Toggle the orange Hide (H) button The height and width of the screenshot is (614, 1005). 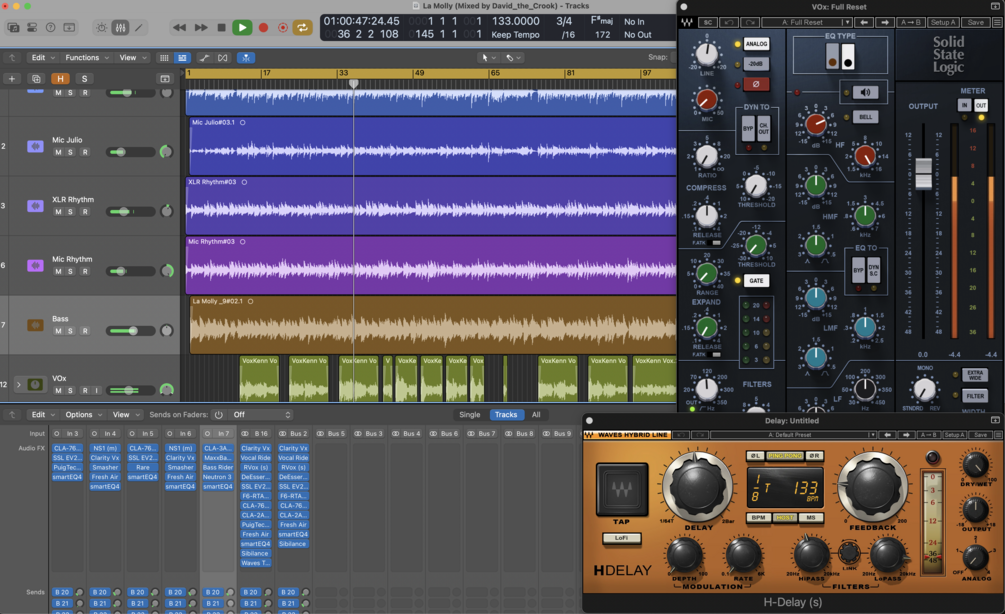[x=60, y=79]
